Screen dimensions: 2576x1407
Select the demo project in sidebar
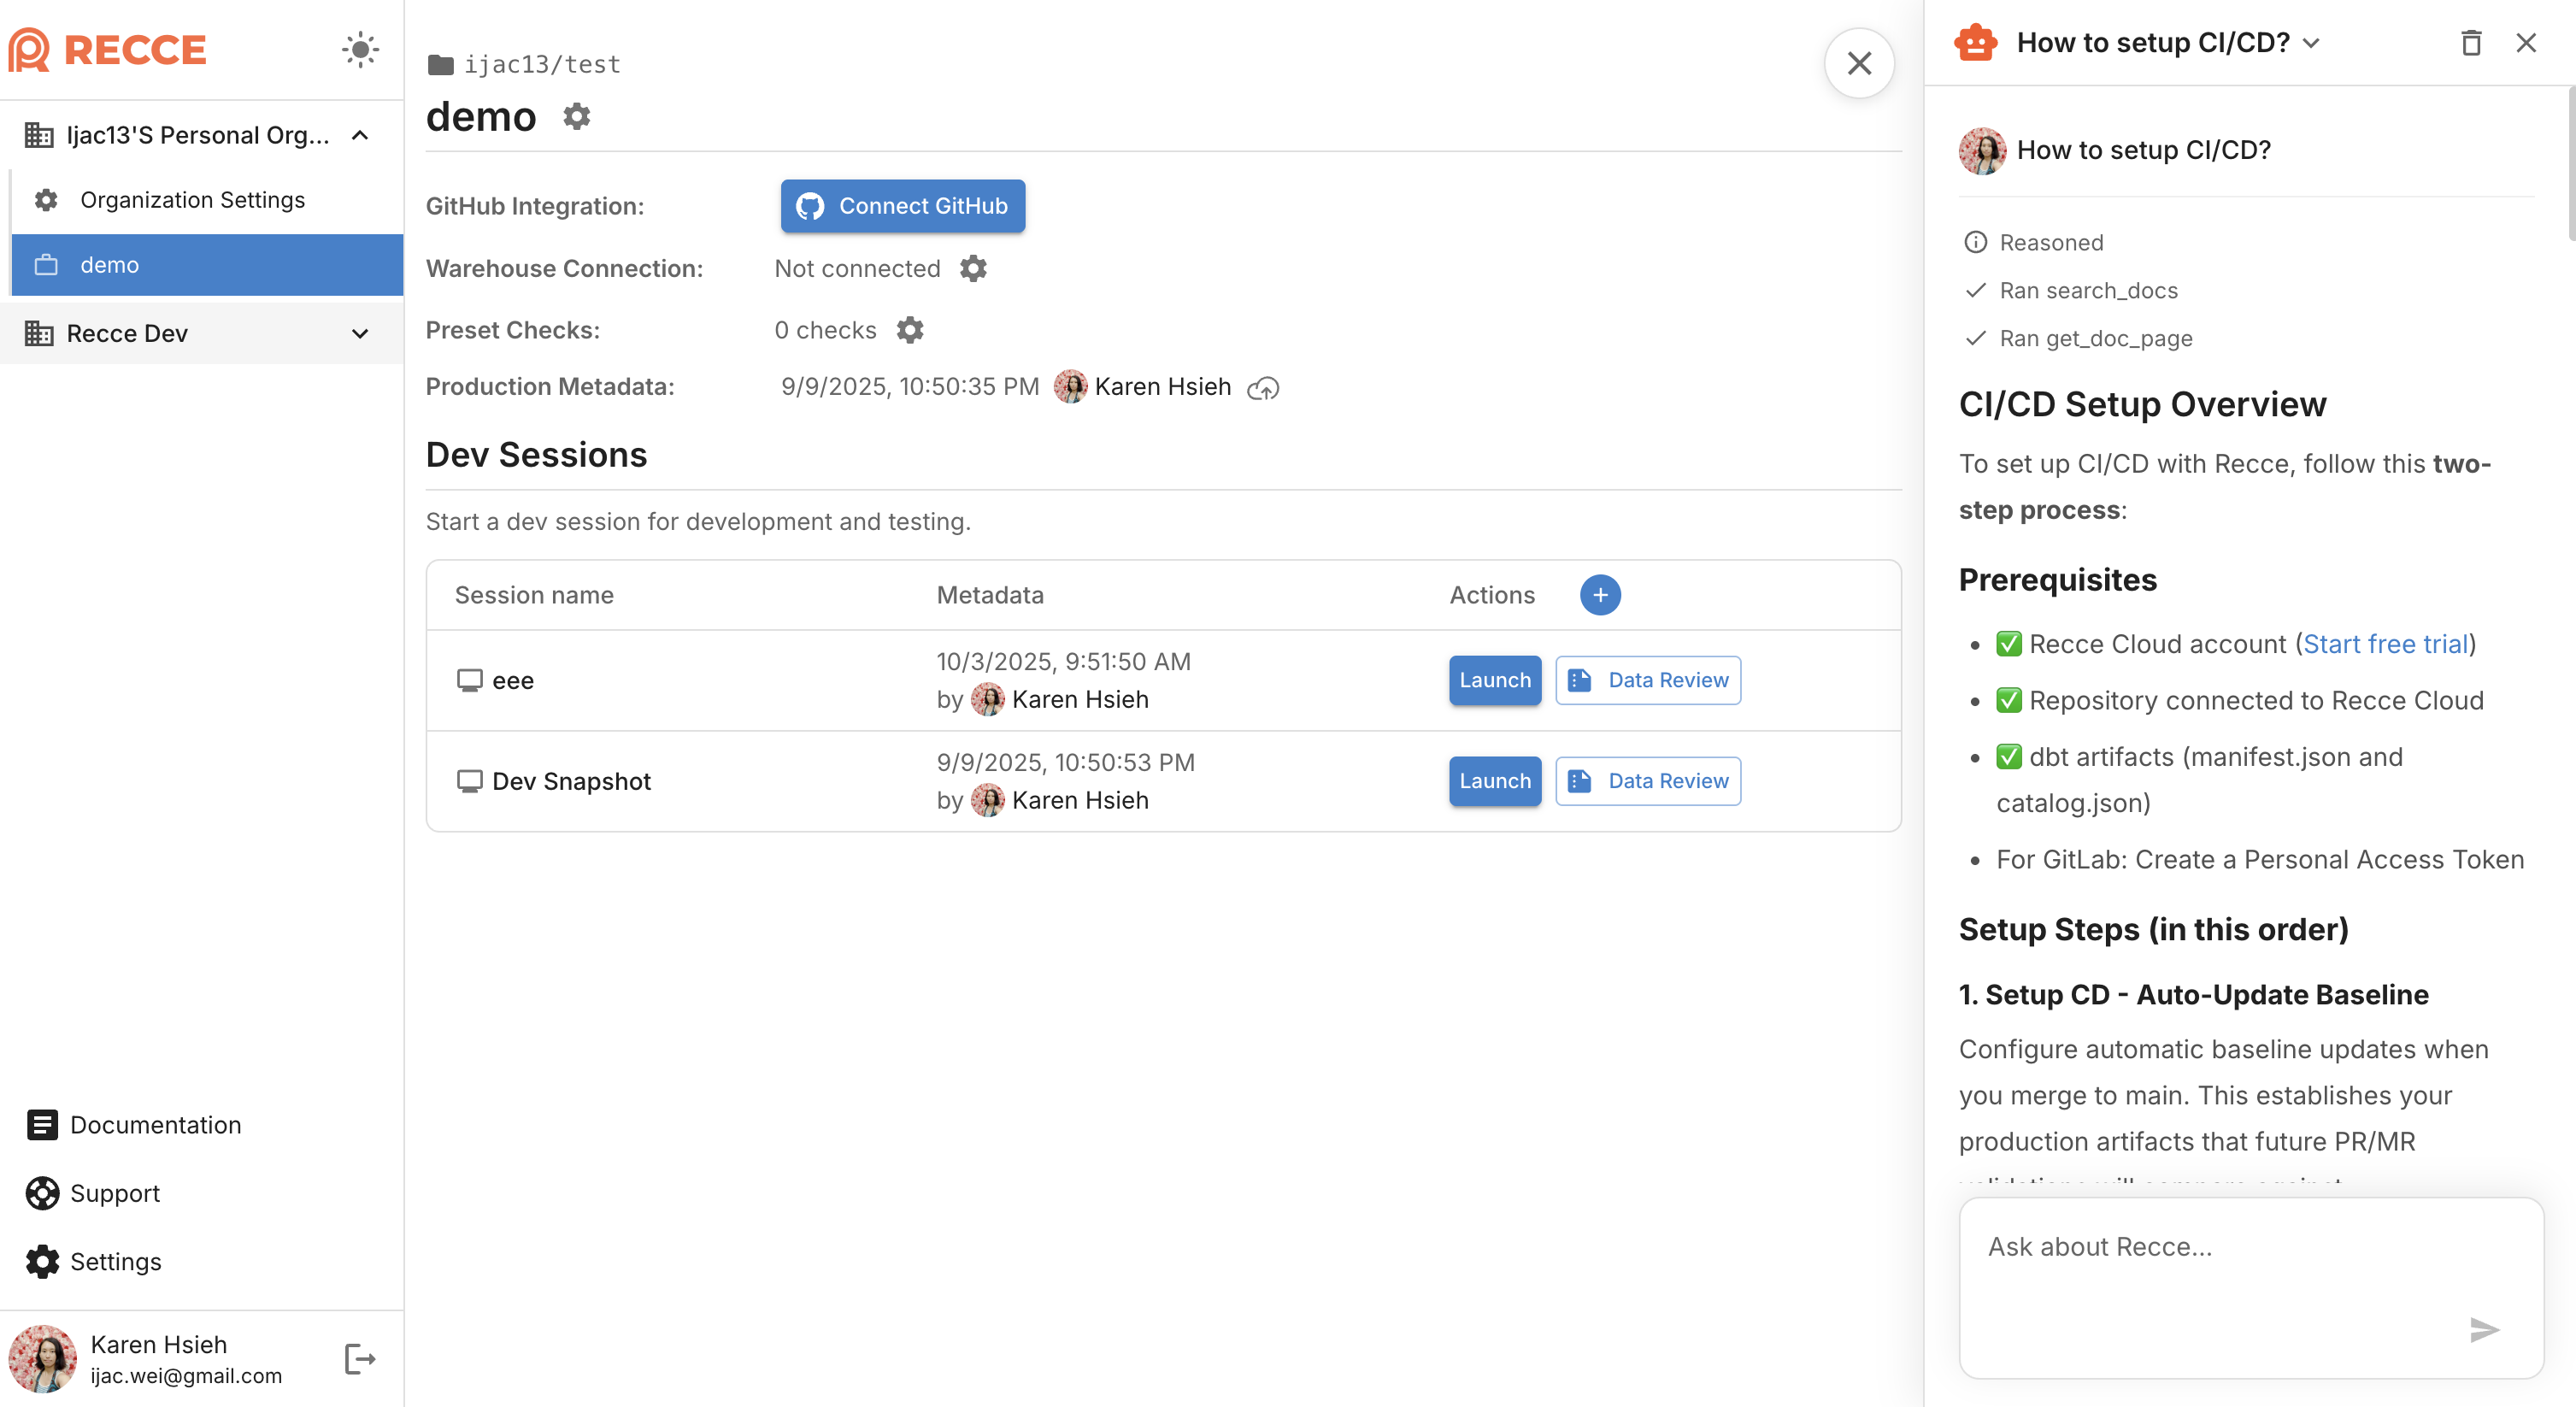coord(207,265)
